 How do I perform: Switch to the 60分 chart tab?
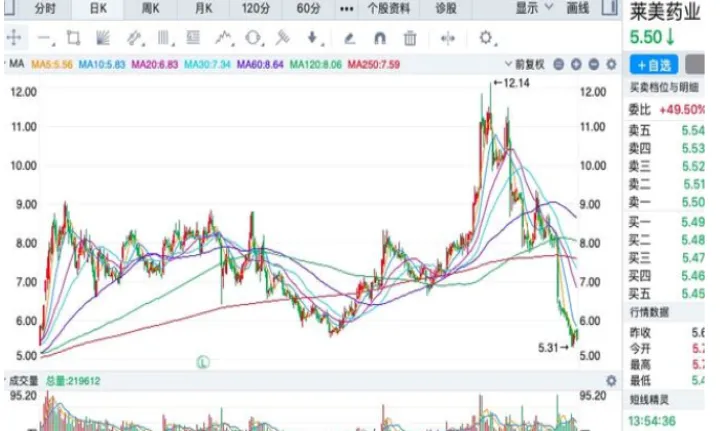(x=309, y=8)
